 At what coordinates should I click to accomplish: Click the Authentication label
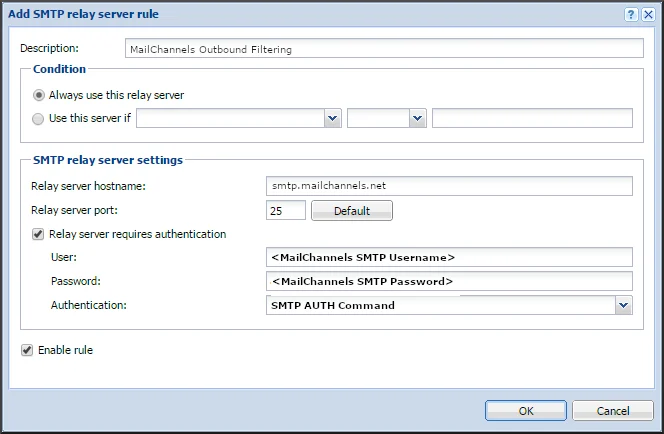[89, 305]
